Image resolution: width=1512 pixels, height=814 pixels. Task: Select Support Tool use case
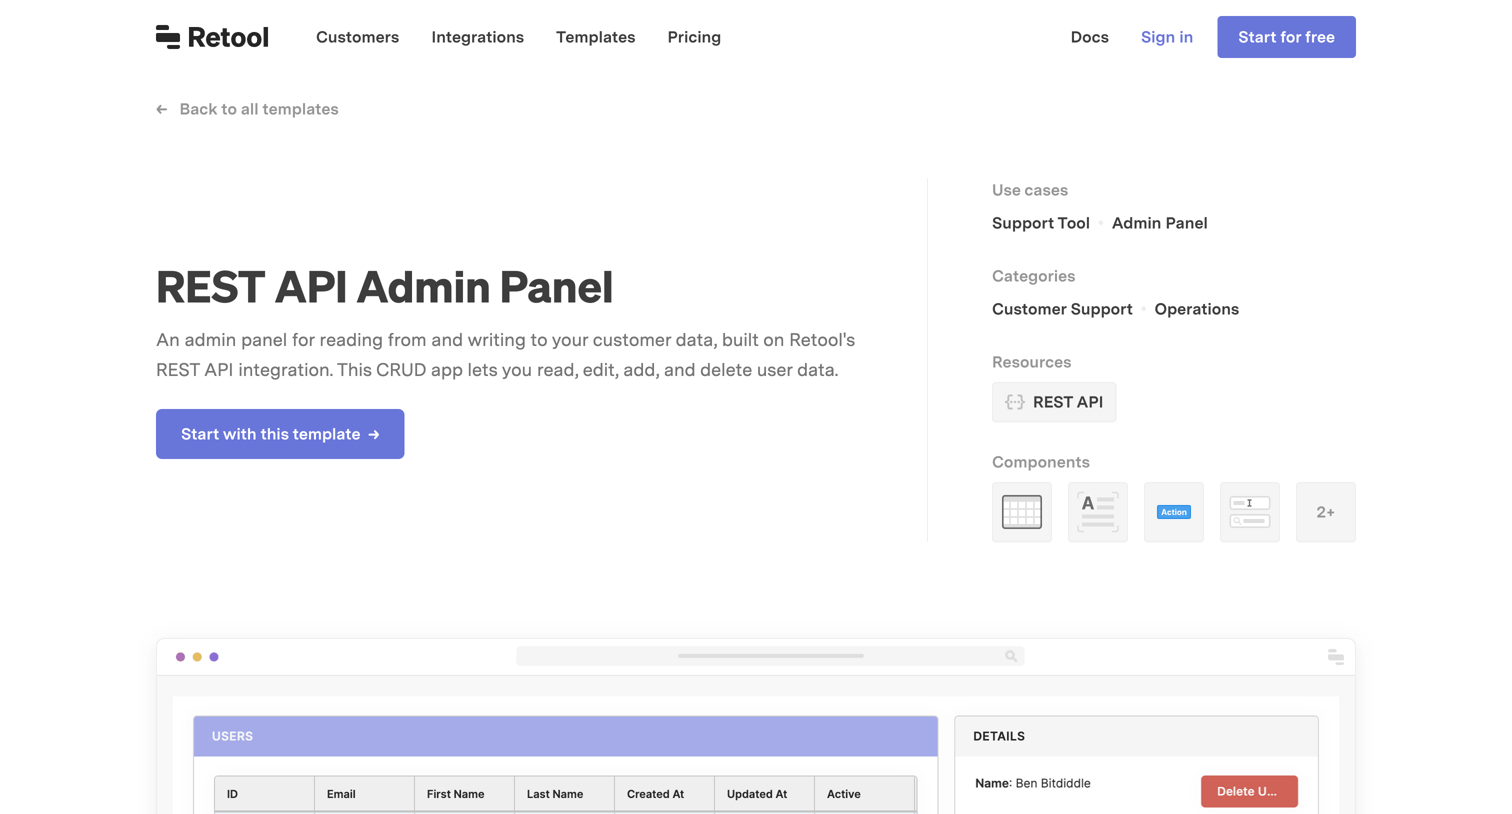coord(1040,223)
